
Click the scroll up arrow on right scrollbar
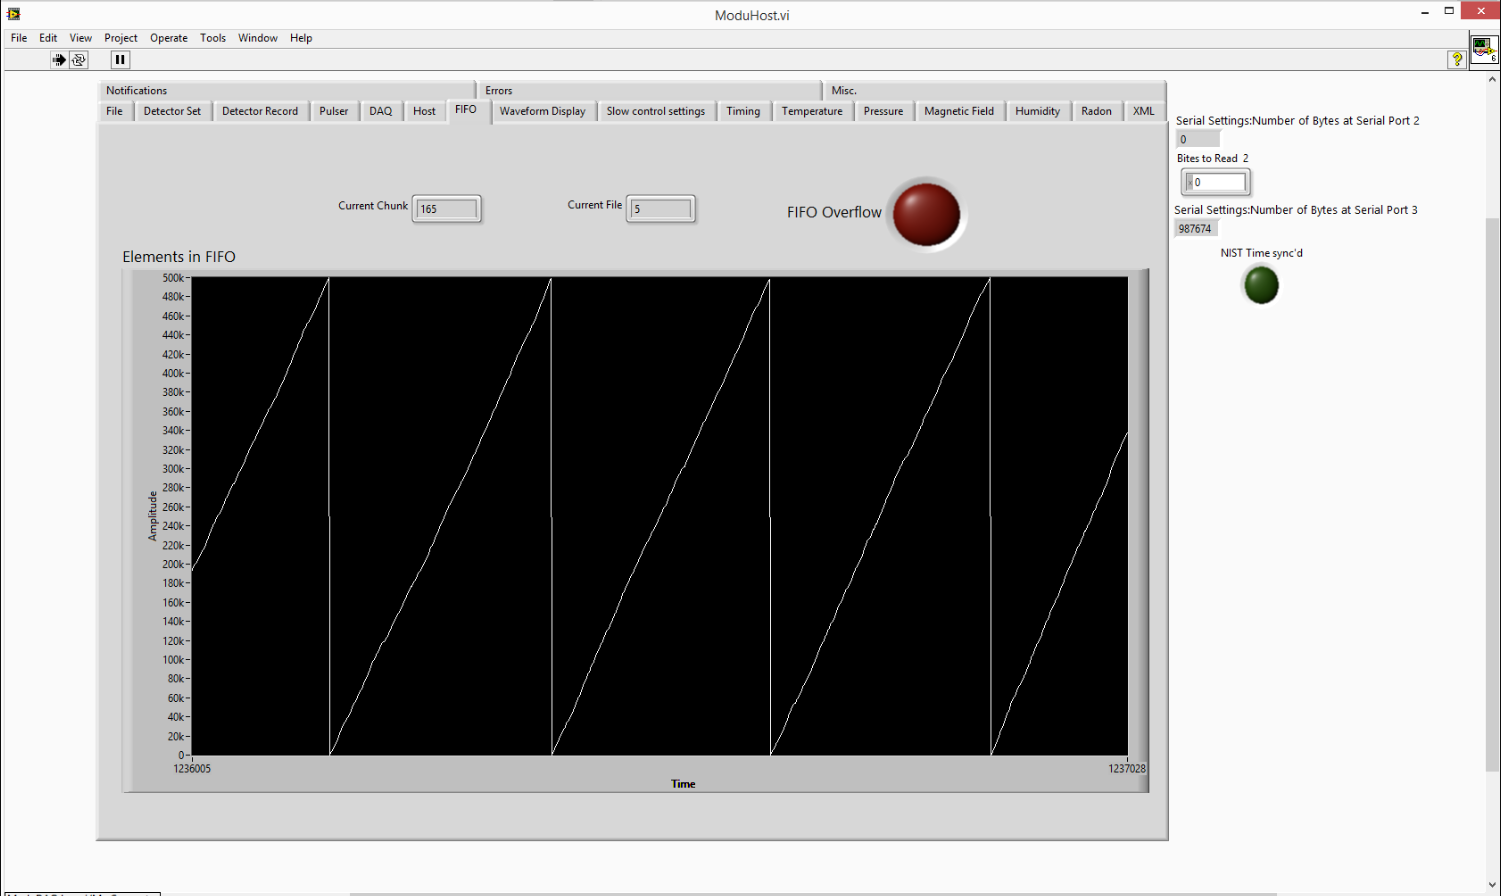(1493, 79)
